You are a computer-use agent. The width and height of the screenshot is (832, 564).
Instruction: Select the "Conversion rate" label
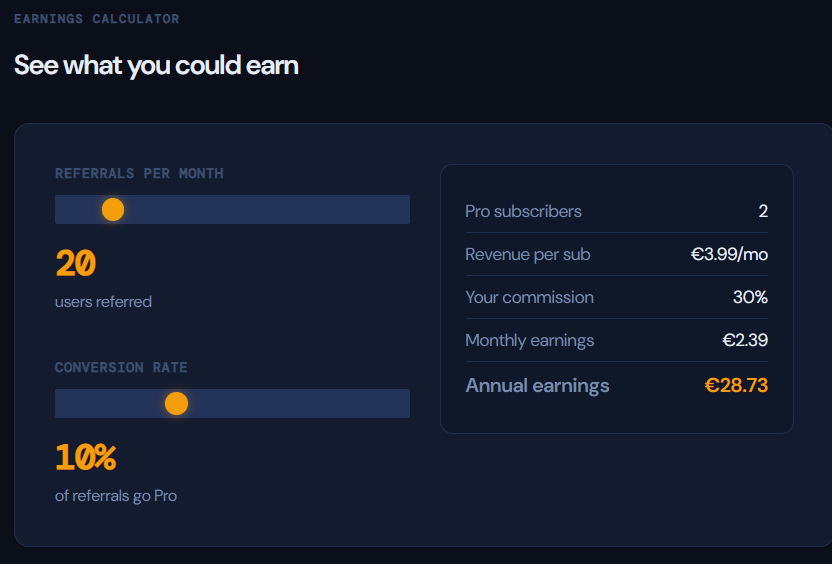pyautogui.click(x=121, y=367)
